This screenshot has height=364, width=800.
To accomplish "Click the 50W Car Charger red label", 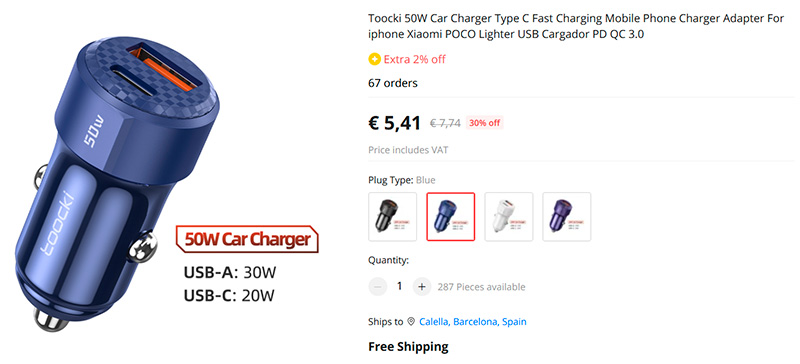I will point(247,239).
